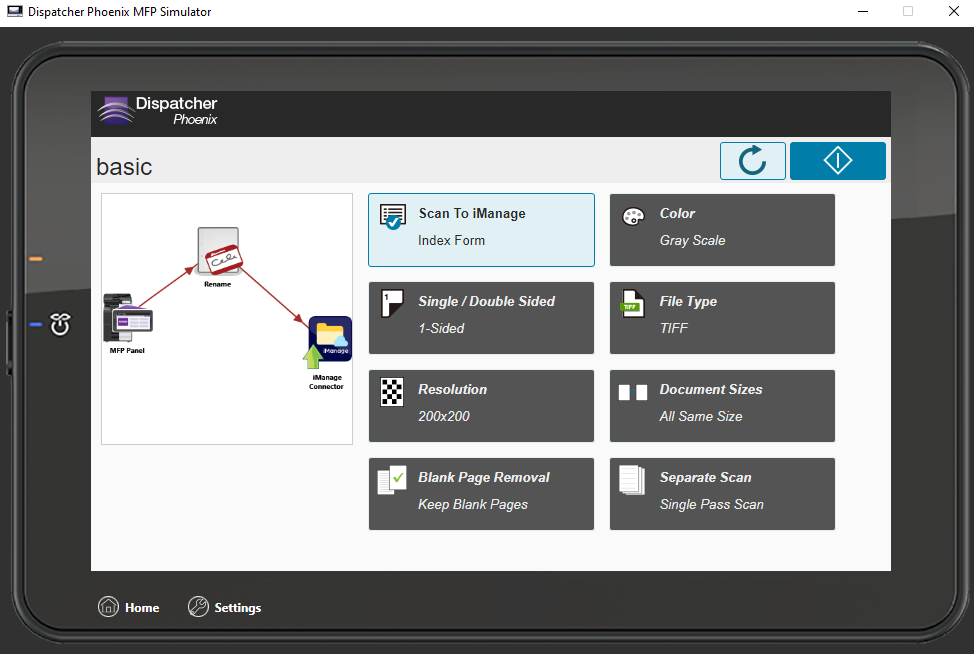
Task: Click the palette icon on the Color tile
Action: (633, 213)
